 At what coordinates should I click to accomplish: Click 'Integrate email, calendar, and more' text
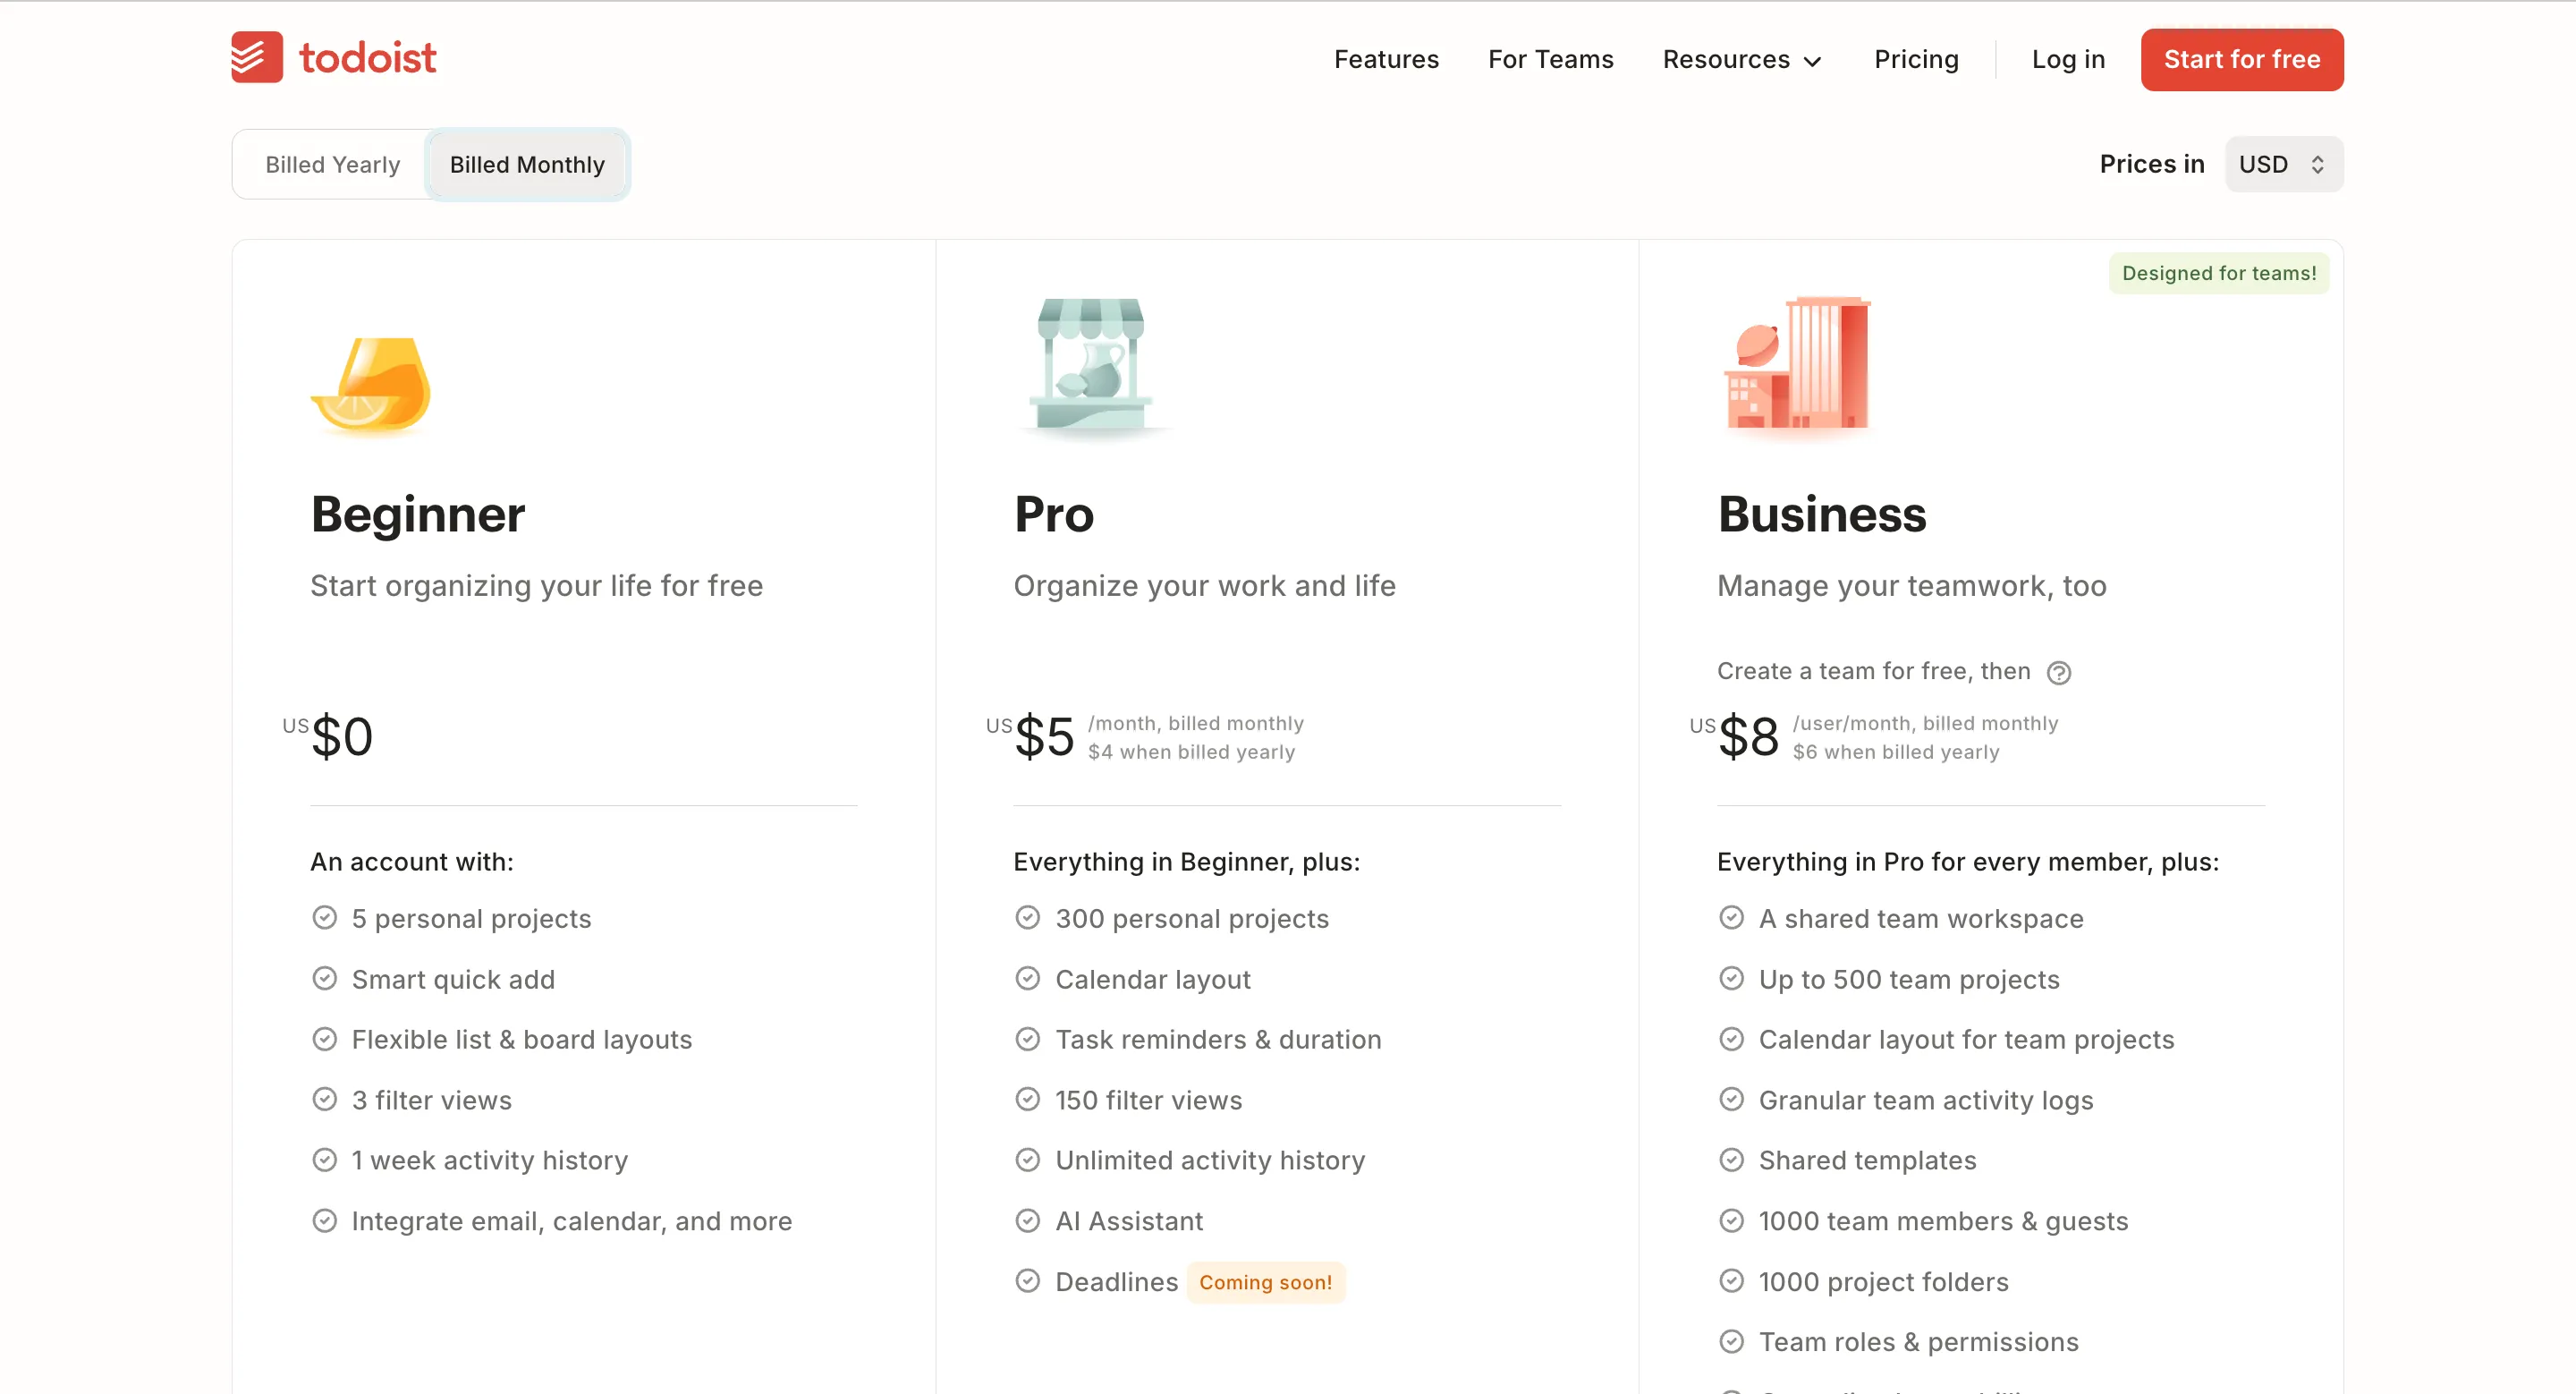click(571, 1221)
